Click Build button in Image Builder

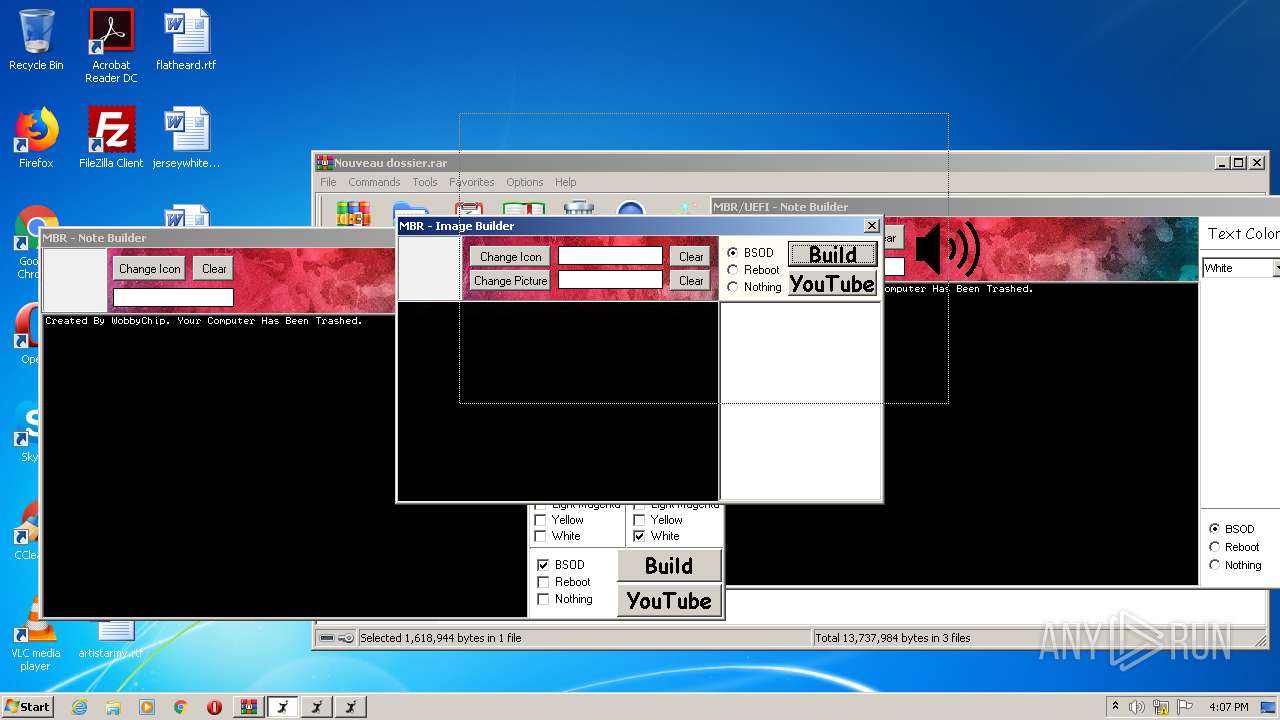coord(832,254)
